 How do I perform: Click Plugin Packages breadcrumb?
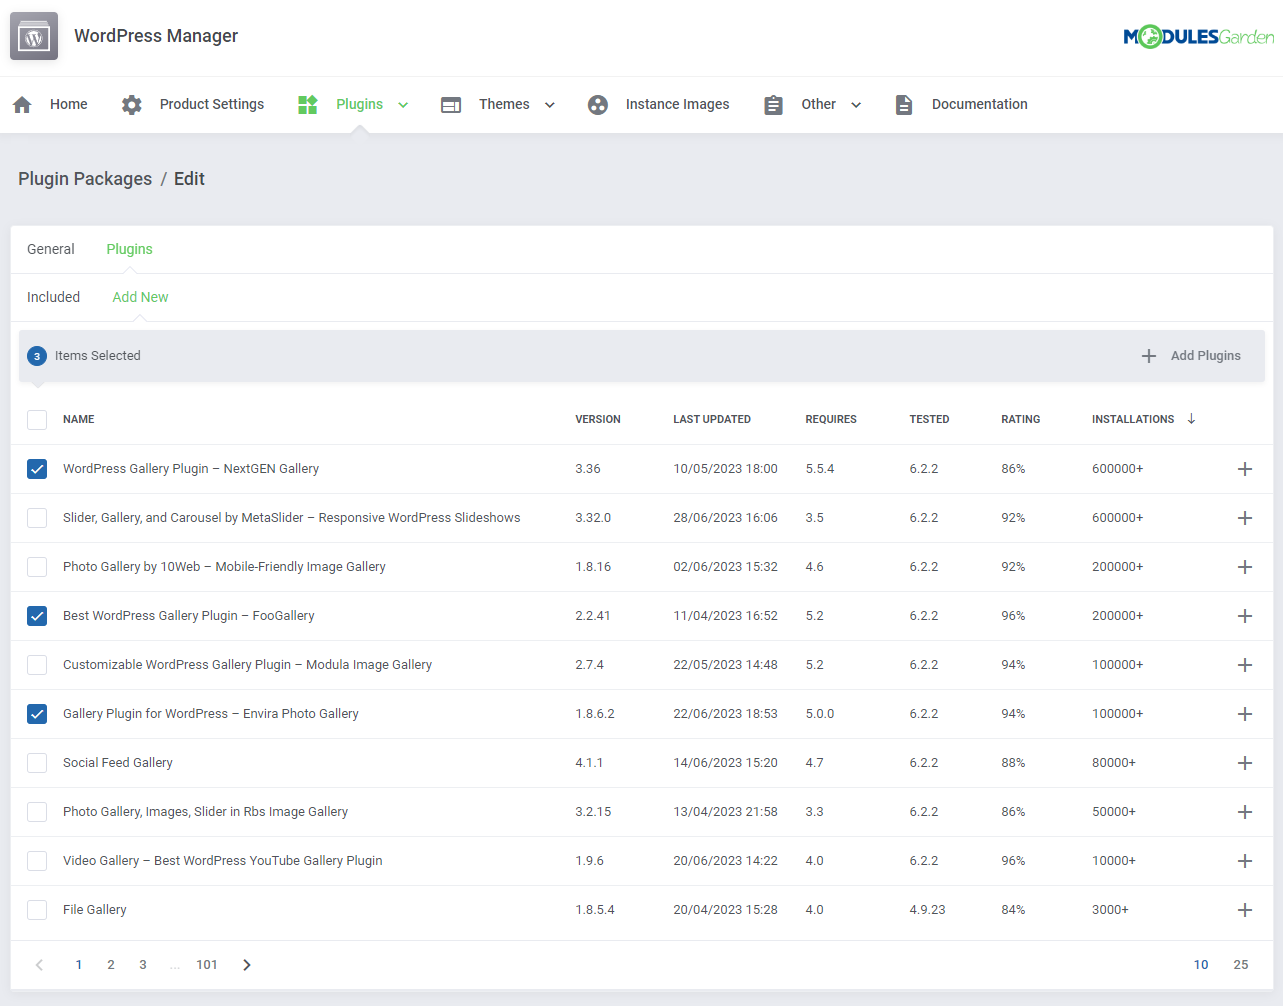[x=85, y=179]
